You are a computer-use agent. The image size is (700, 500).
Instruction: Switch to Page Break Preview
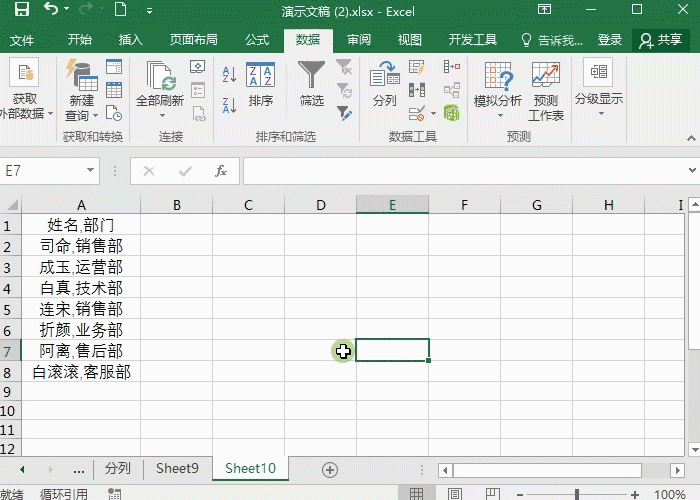tap(492, 494)
